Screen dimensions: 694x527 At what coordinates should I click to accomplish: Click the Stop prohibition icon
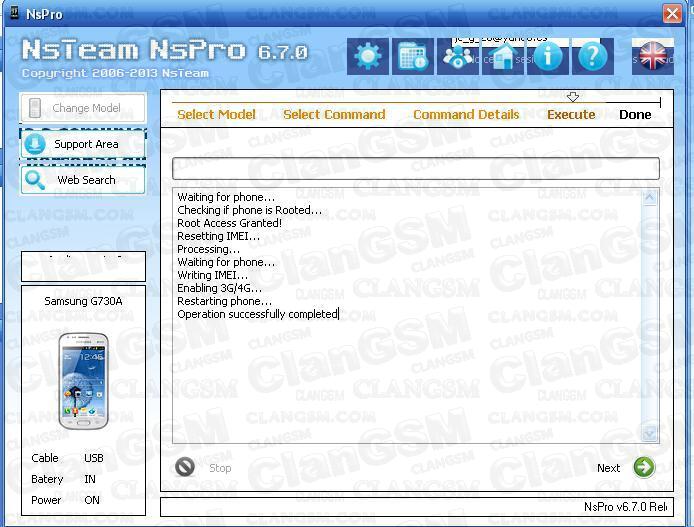[185, 467]
